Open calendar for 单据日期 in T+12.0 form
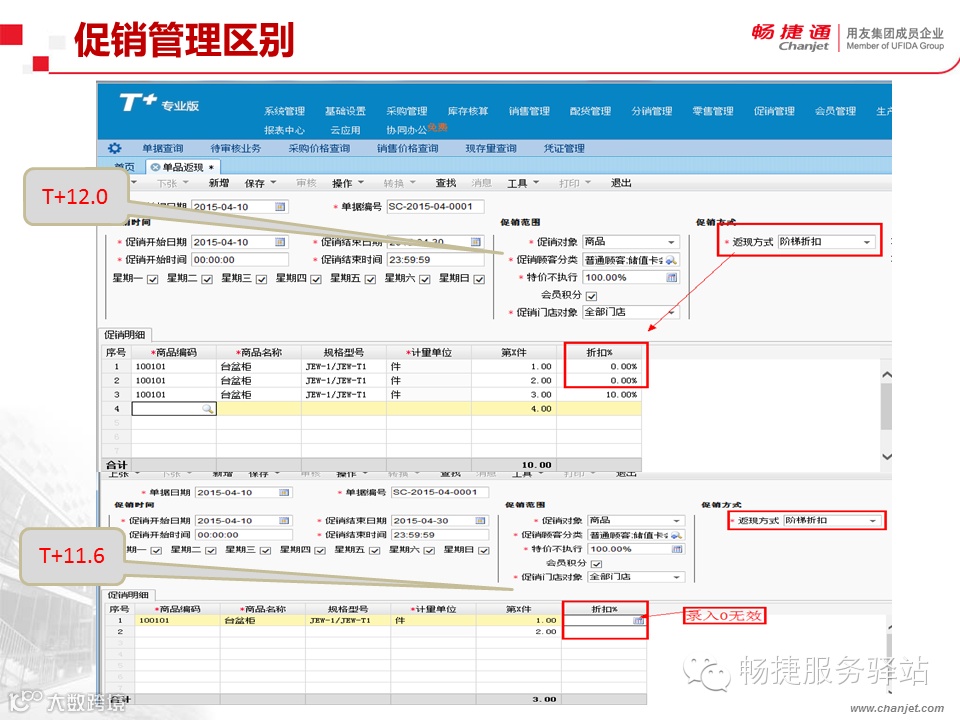This screenshot has height=720, width=960. 280,207
